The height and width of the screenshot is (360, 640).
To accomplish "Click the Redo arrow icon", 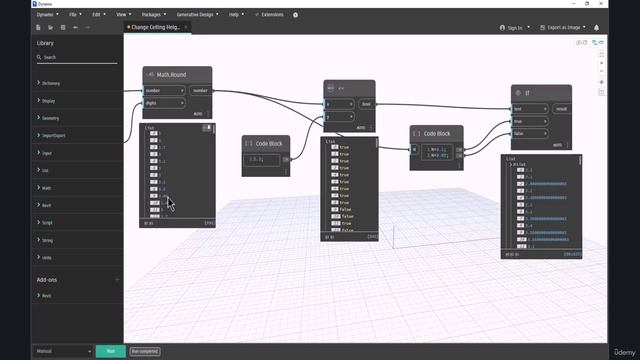I will 88,27.
